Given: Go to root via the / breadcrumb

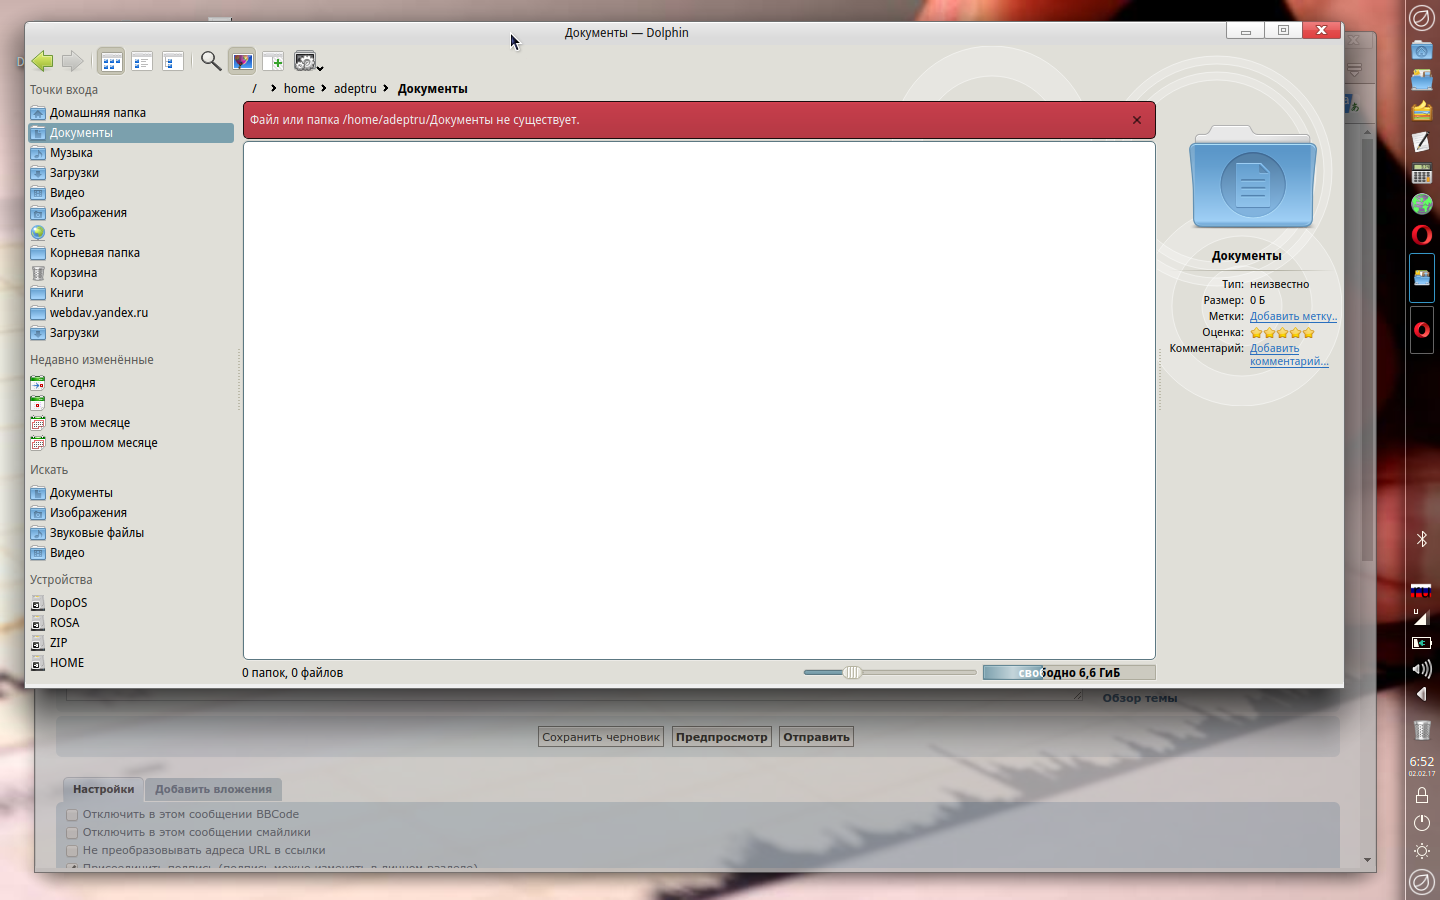Looking at the screenshot, I should (255, 89).
